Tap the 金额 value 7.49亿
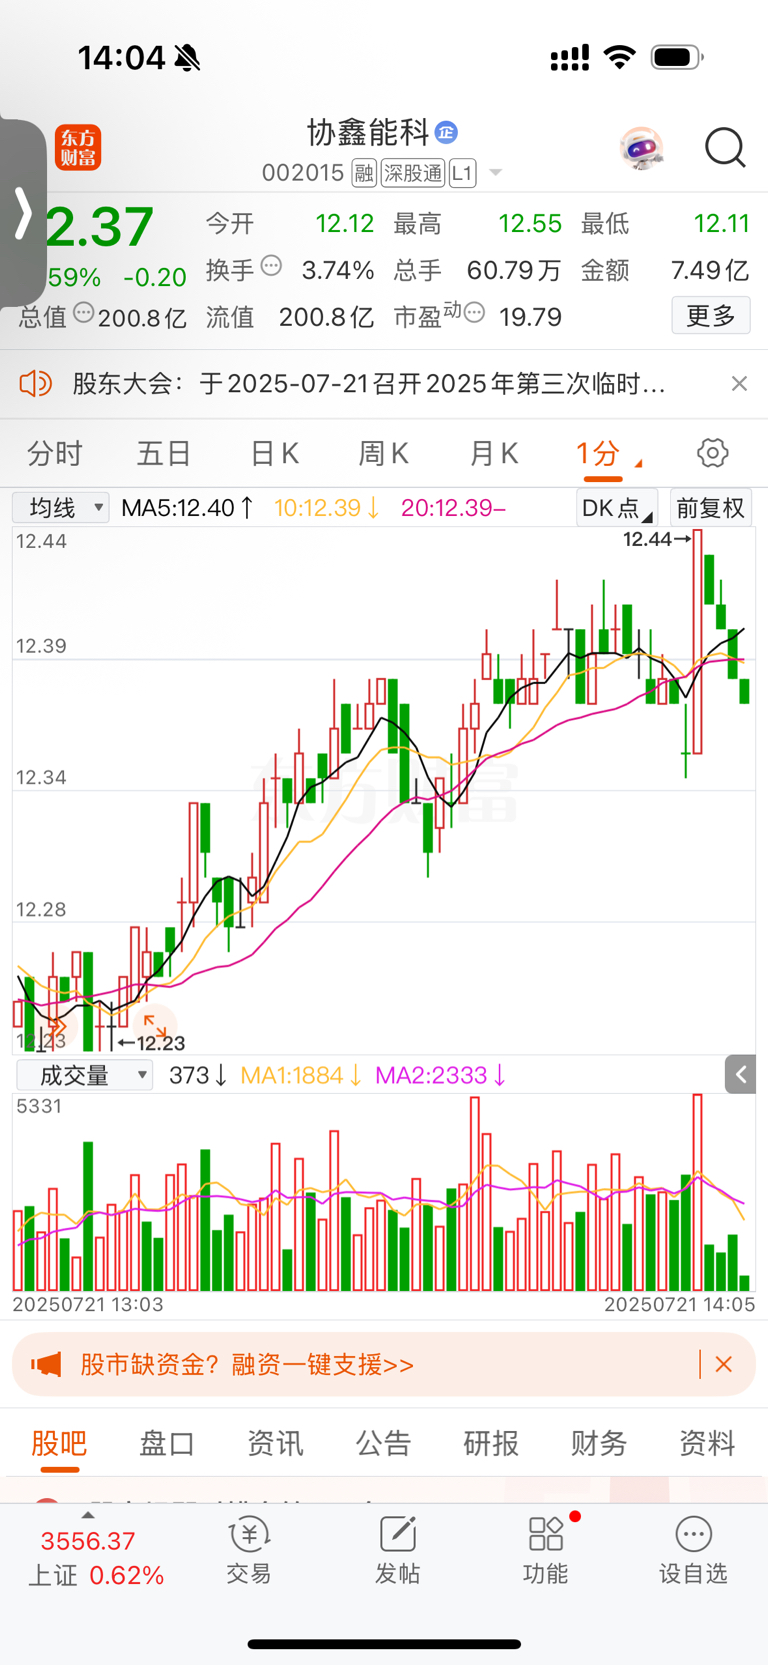769x1665 pixels. (709, 270)
